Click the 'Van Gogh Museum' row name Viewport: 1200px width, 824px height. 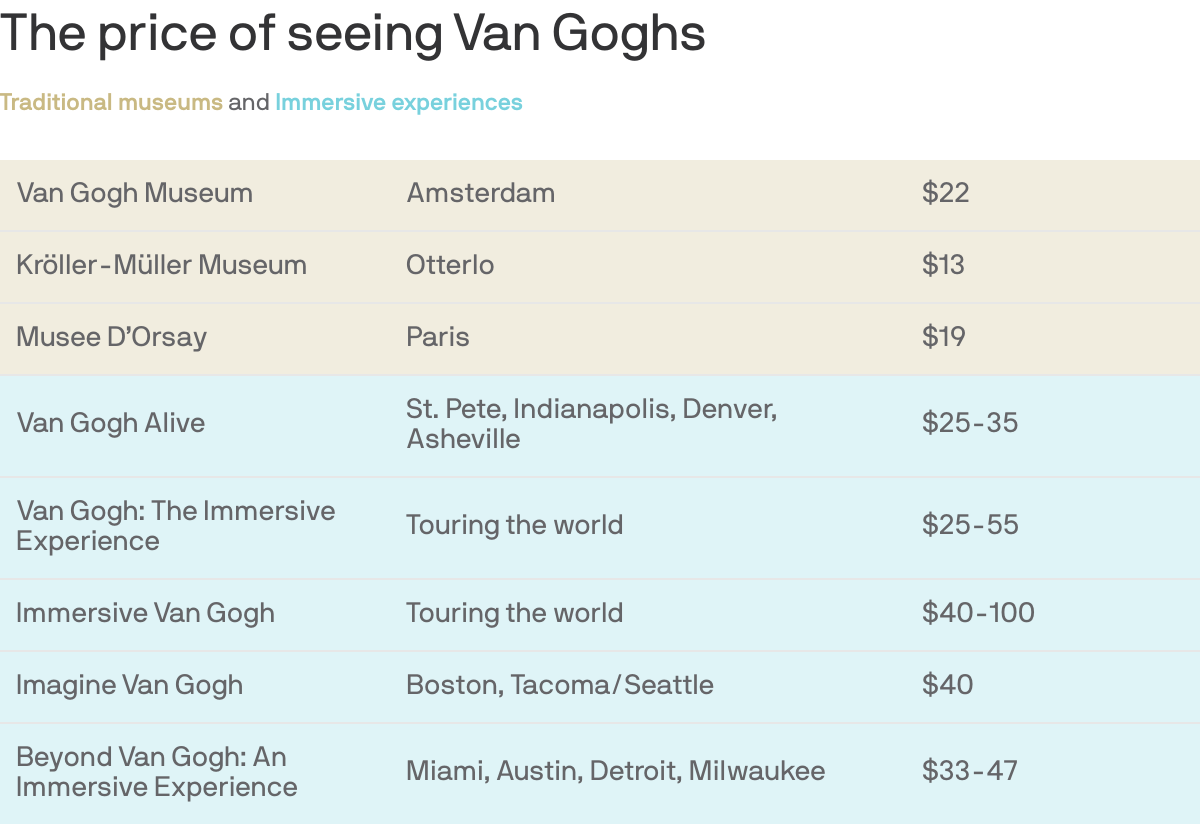point(135,193)
